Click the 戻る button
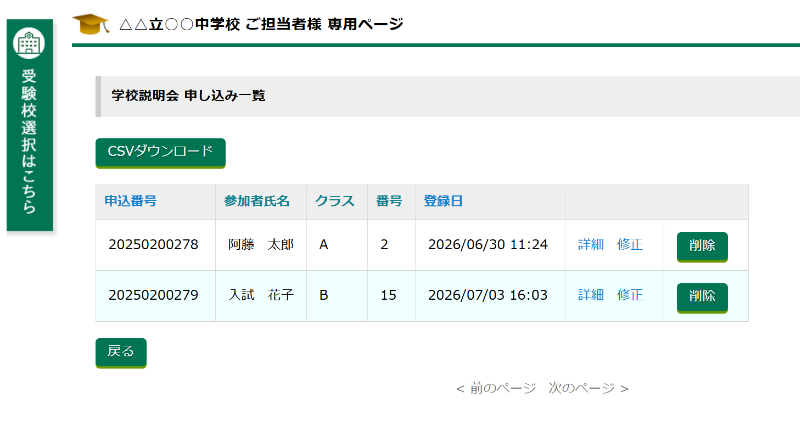 coord(121,352)
